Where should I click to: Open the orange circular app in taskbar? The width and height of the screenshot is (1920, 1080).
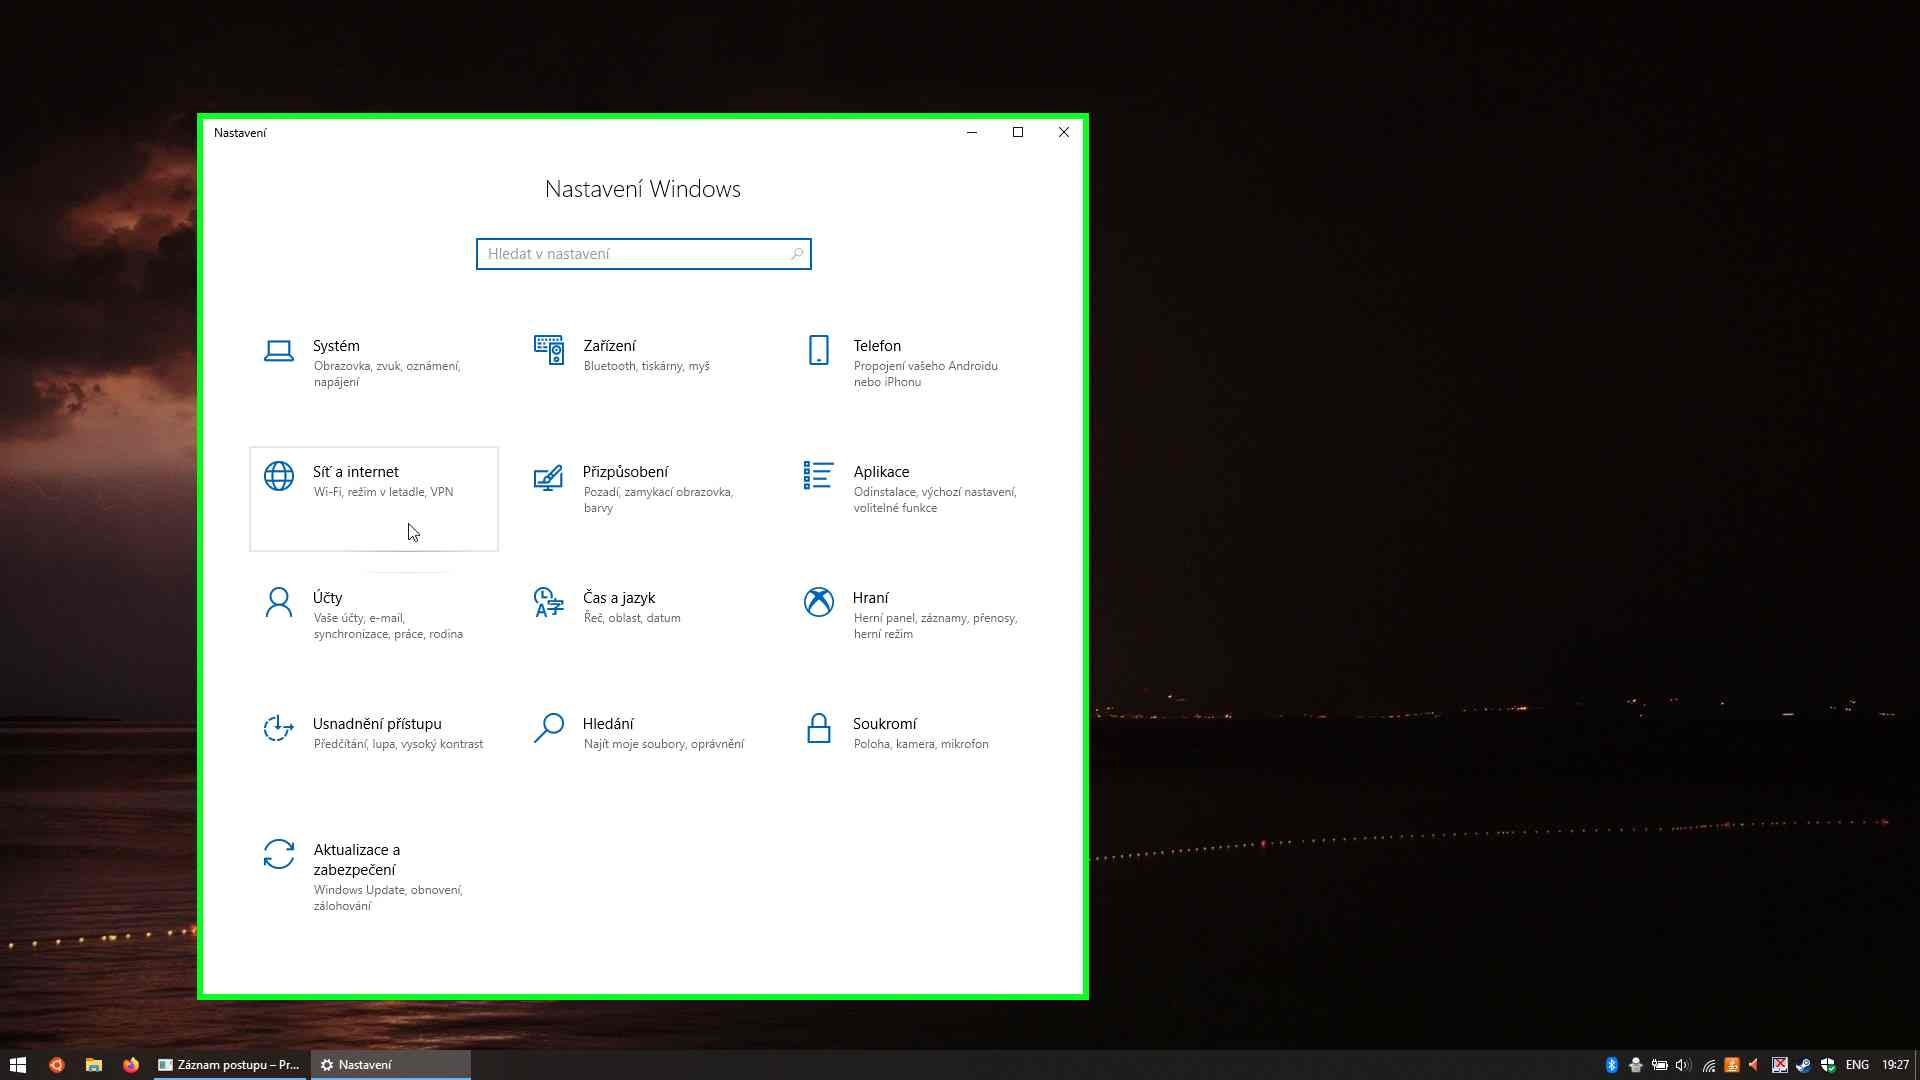tap(57, 1065)
